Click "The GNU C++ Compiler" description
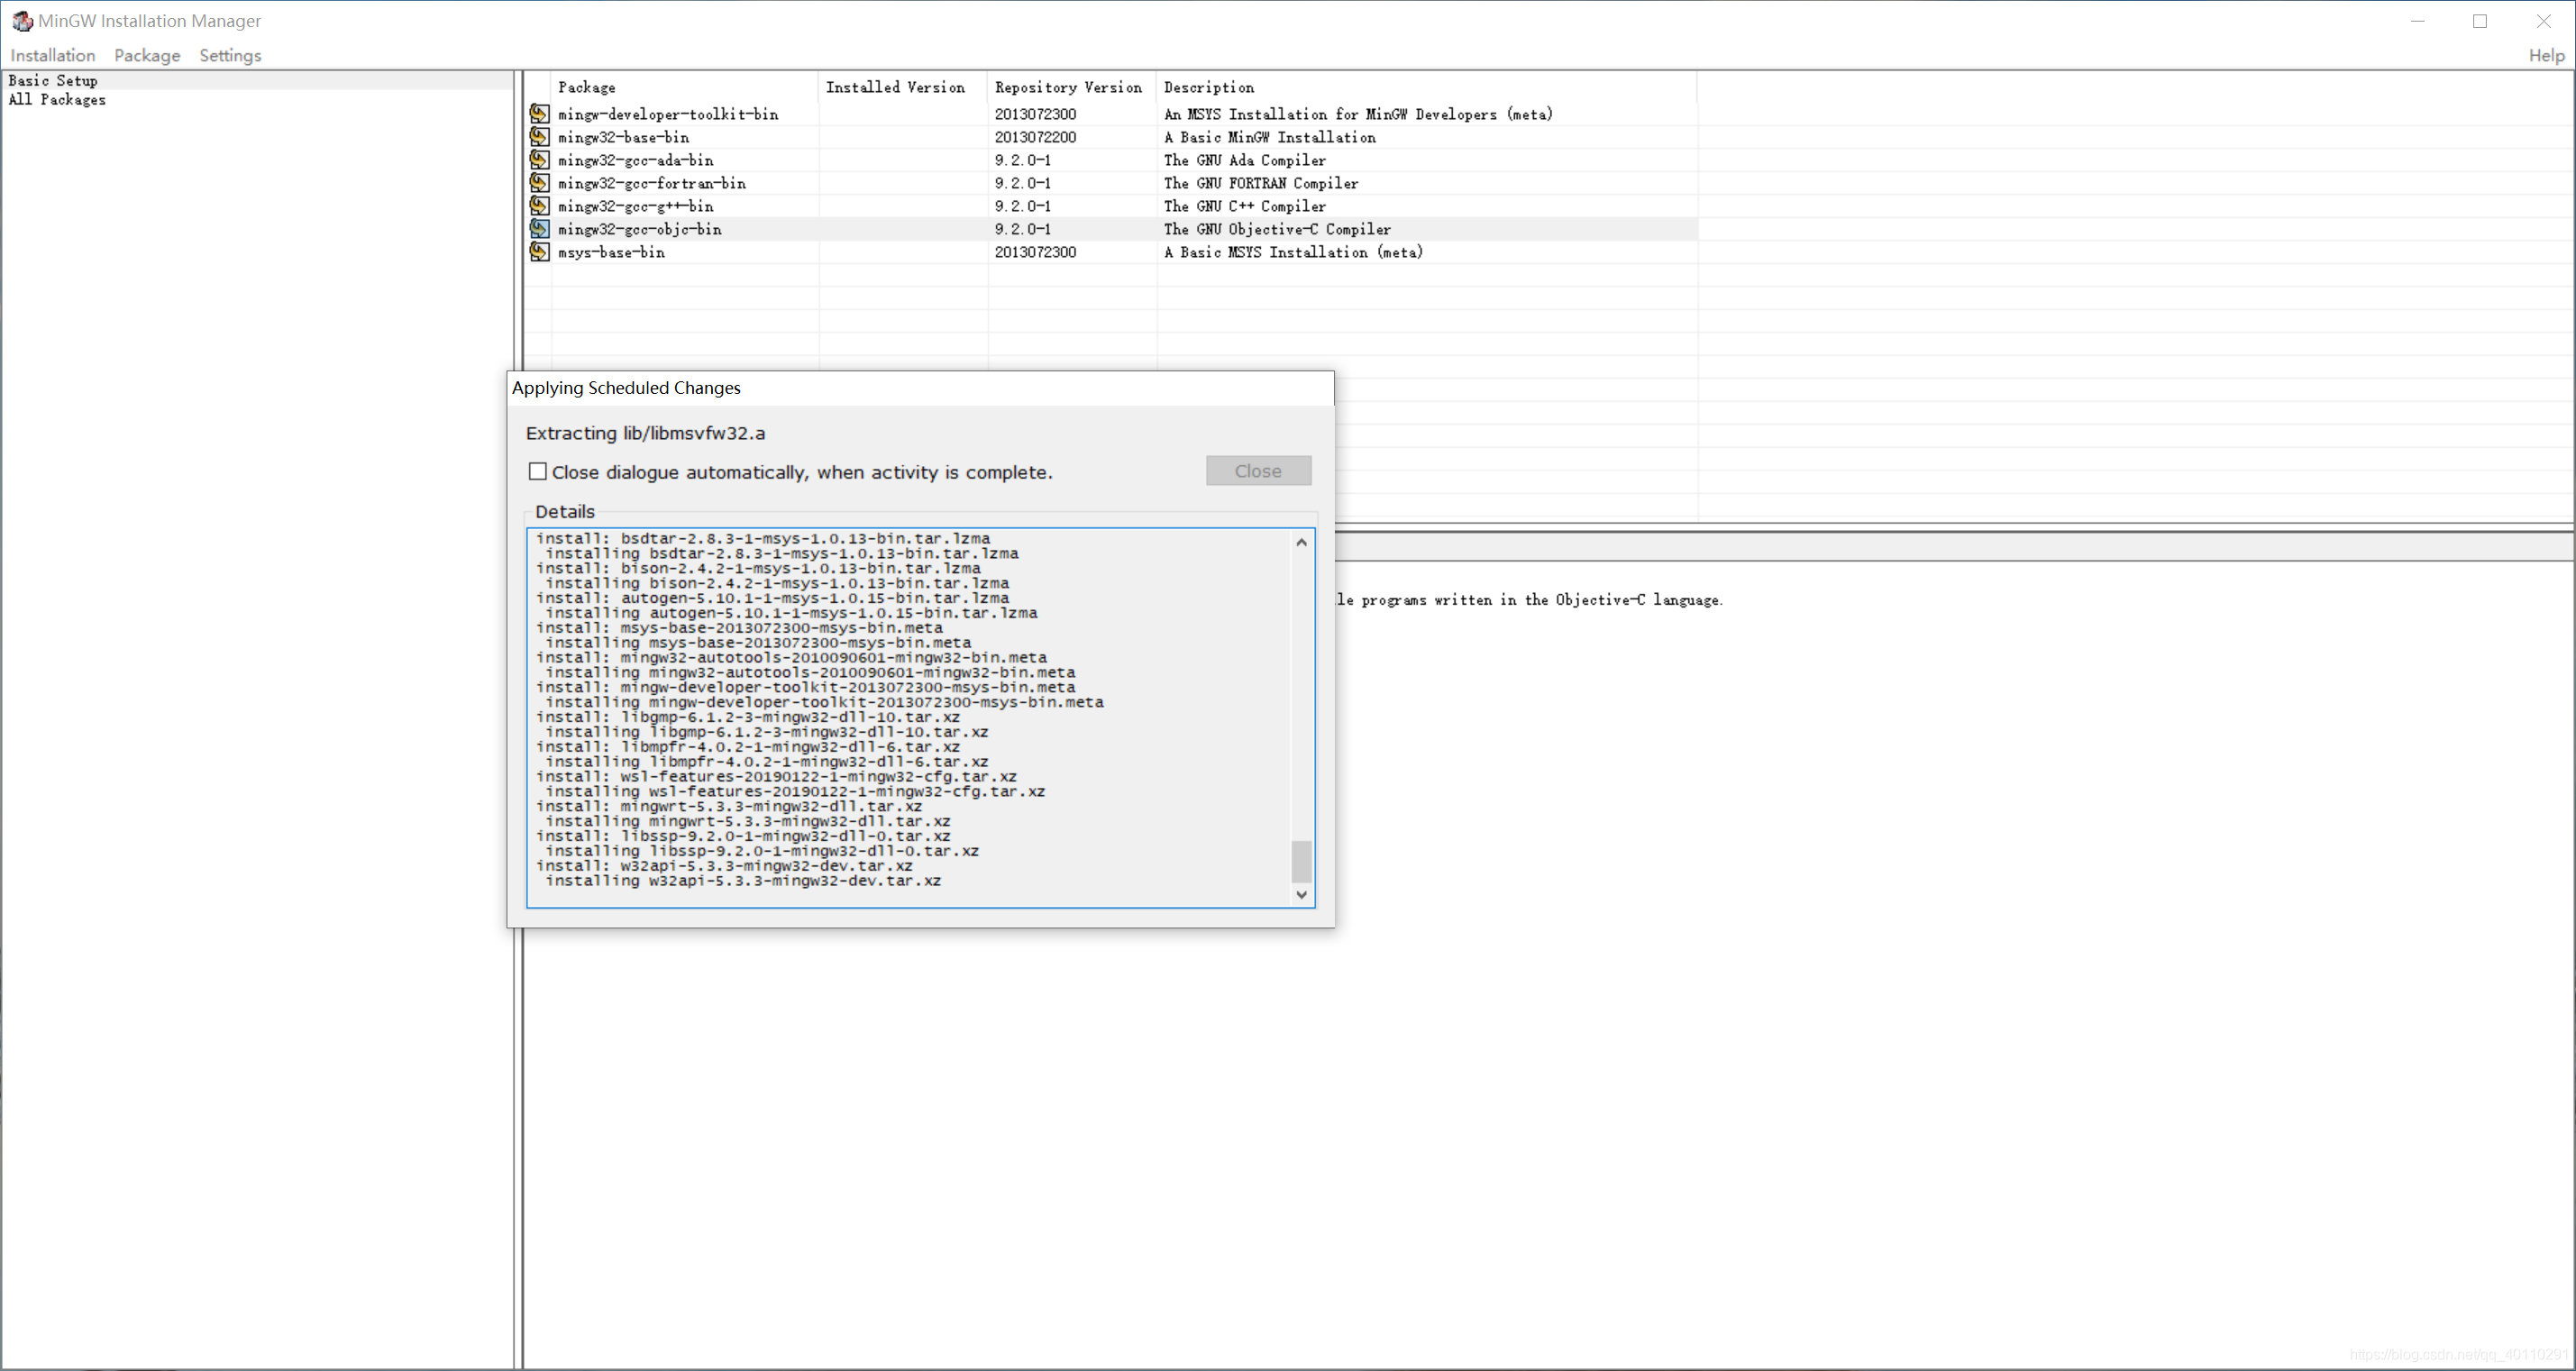 pos(1245,206)
